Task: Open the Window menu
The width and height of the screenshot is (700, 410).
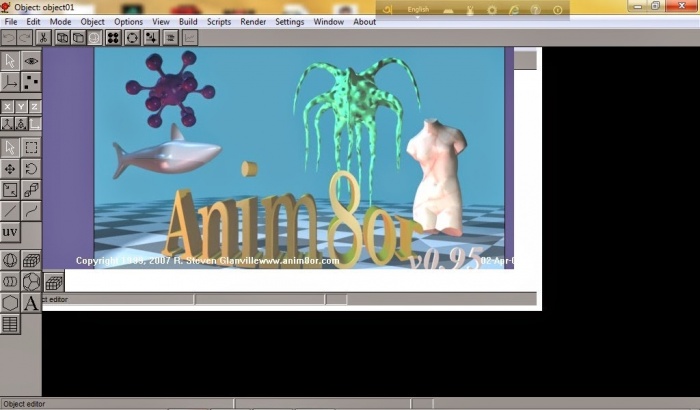Action: (x=329, y=21)
